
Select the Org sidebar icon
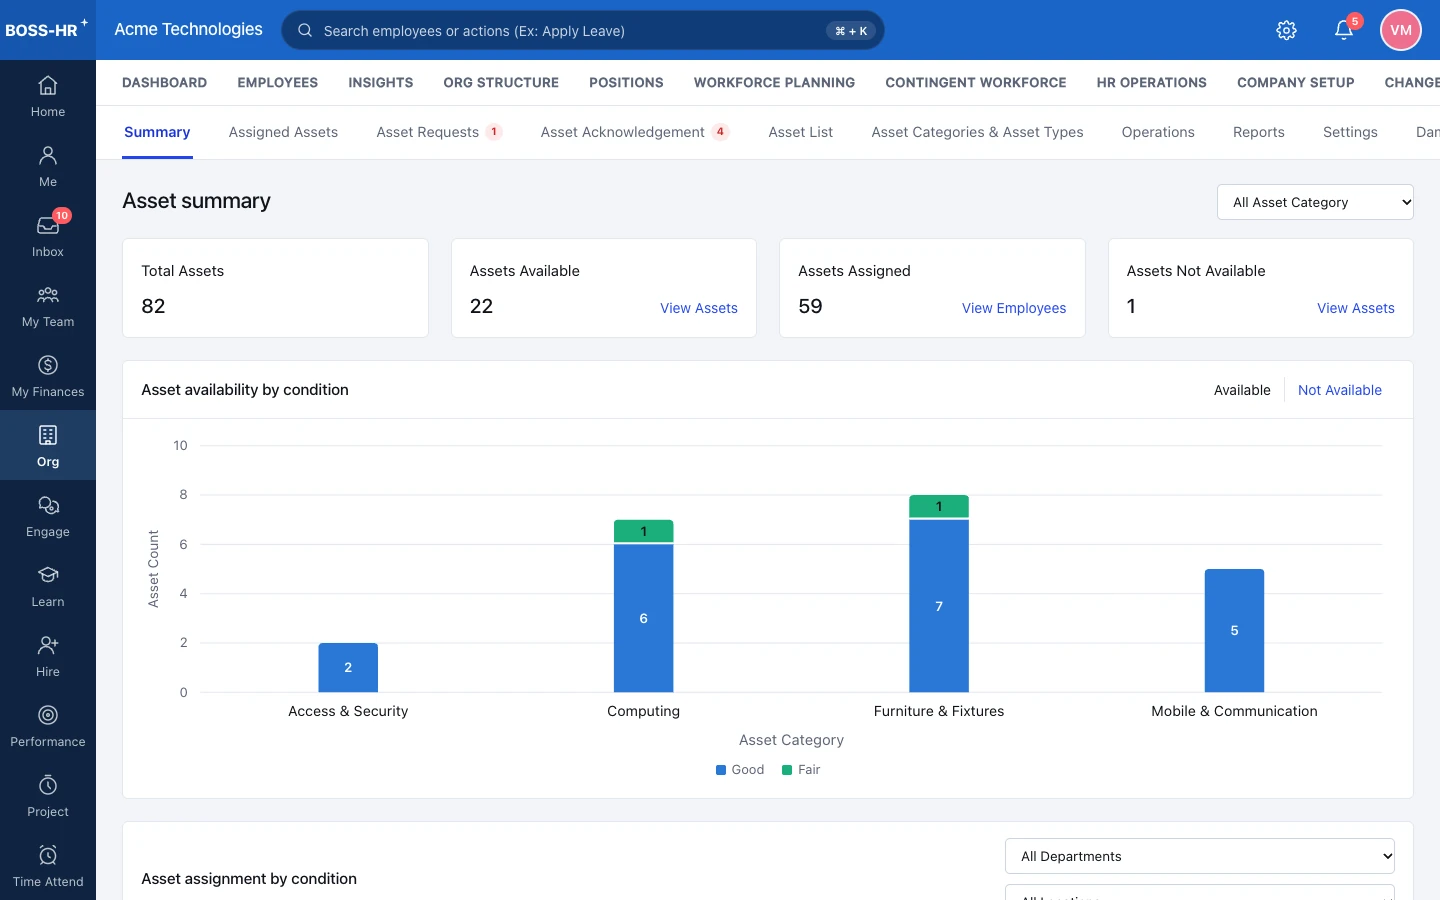(x=48, y=446)
